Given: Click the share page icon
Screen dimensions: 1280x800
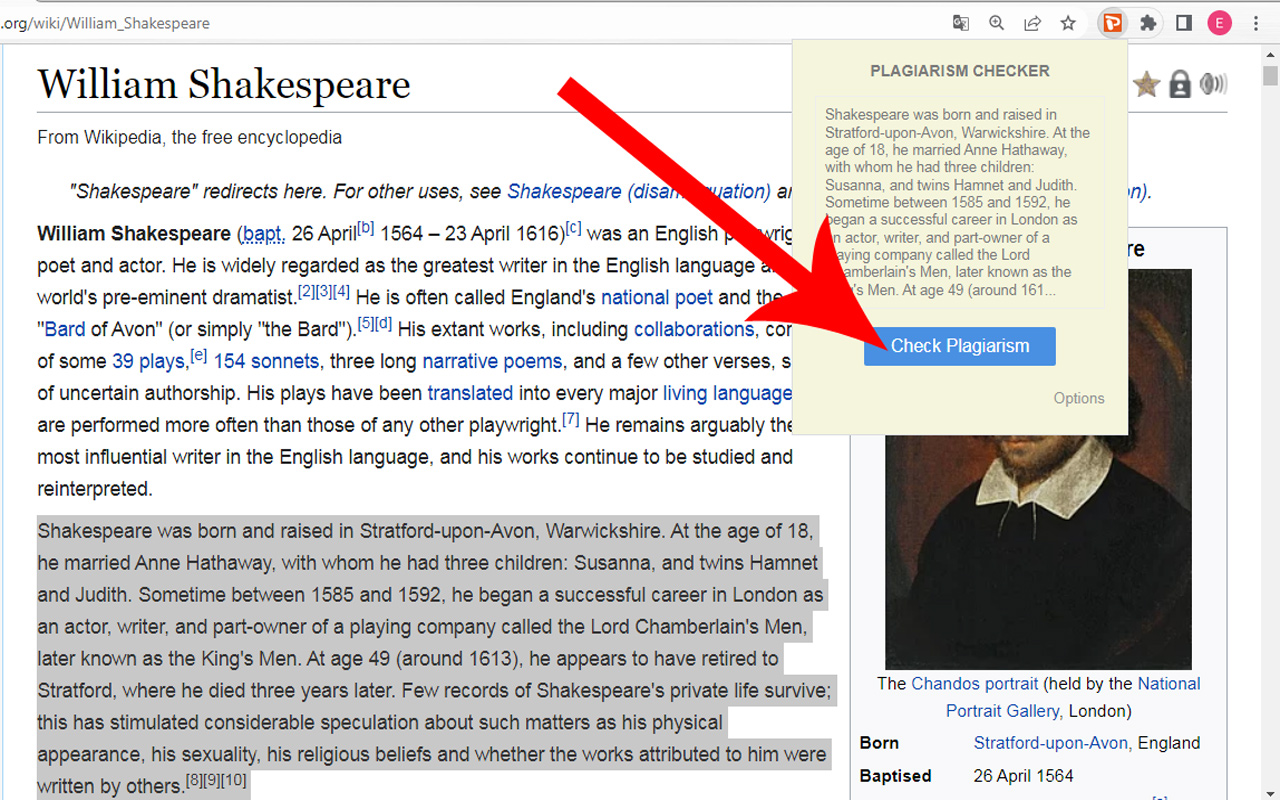Looking at the screenshot, I should (x=1032, y=23).
